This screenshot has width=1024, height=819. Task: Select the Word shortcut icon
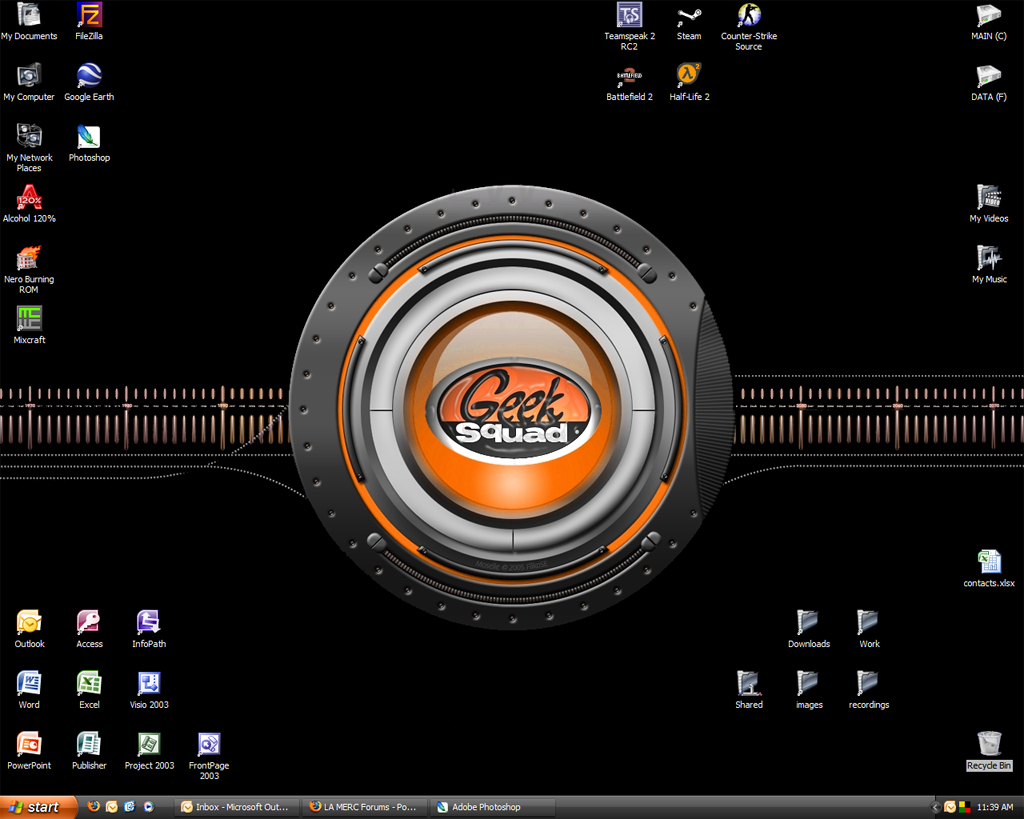[x=29, y=690]
